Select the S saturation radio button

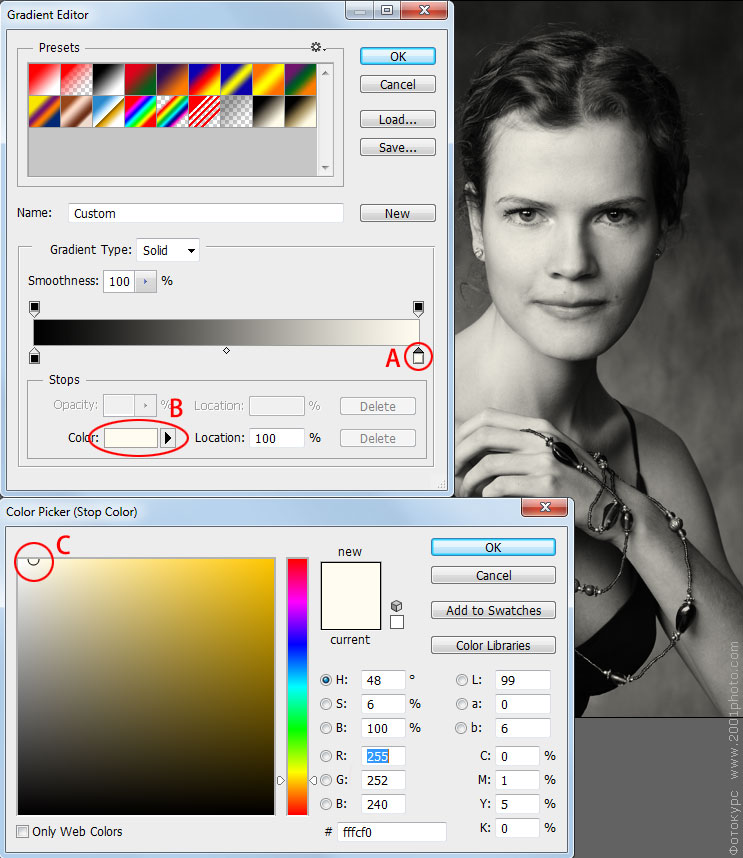(326, 704)
